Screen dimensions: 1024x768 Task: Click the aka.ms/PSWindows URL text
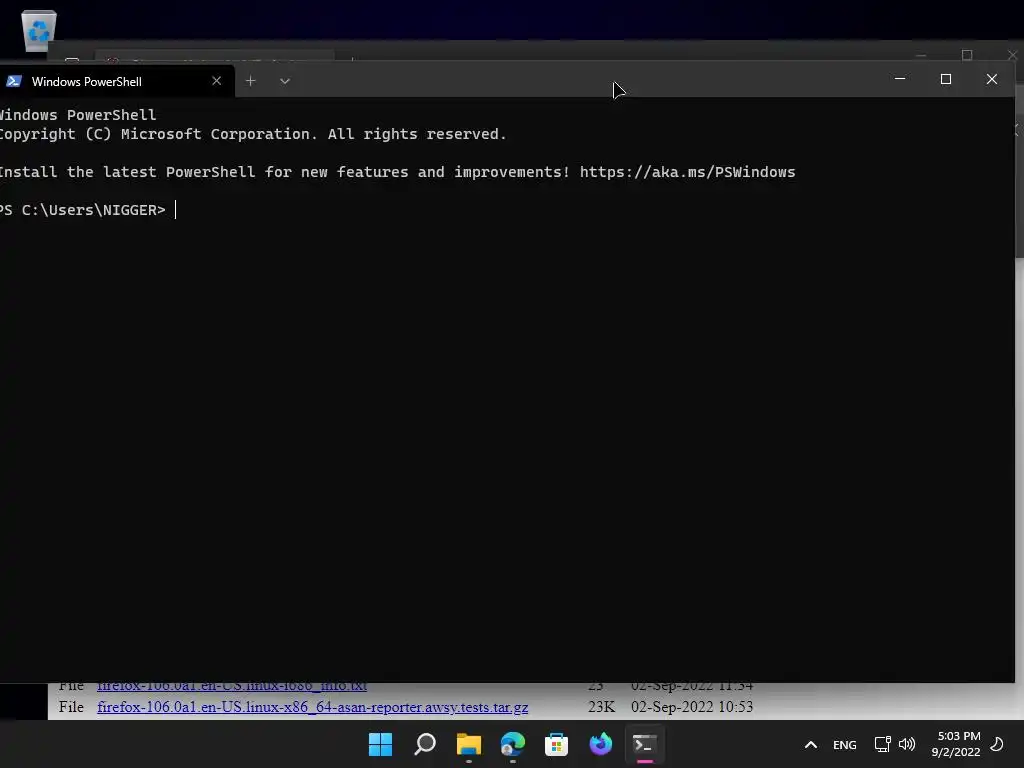point(688,172)
